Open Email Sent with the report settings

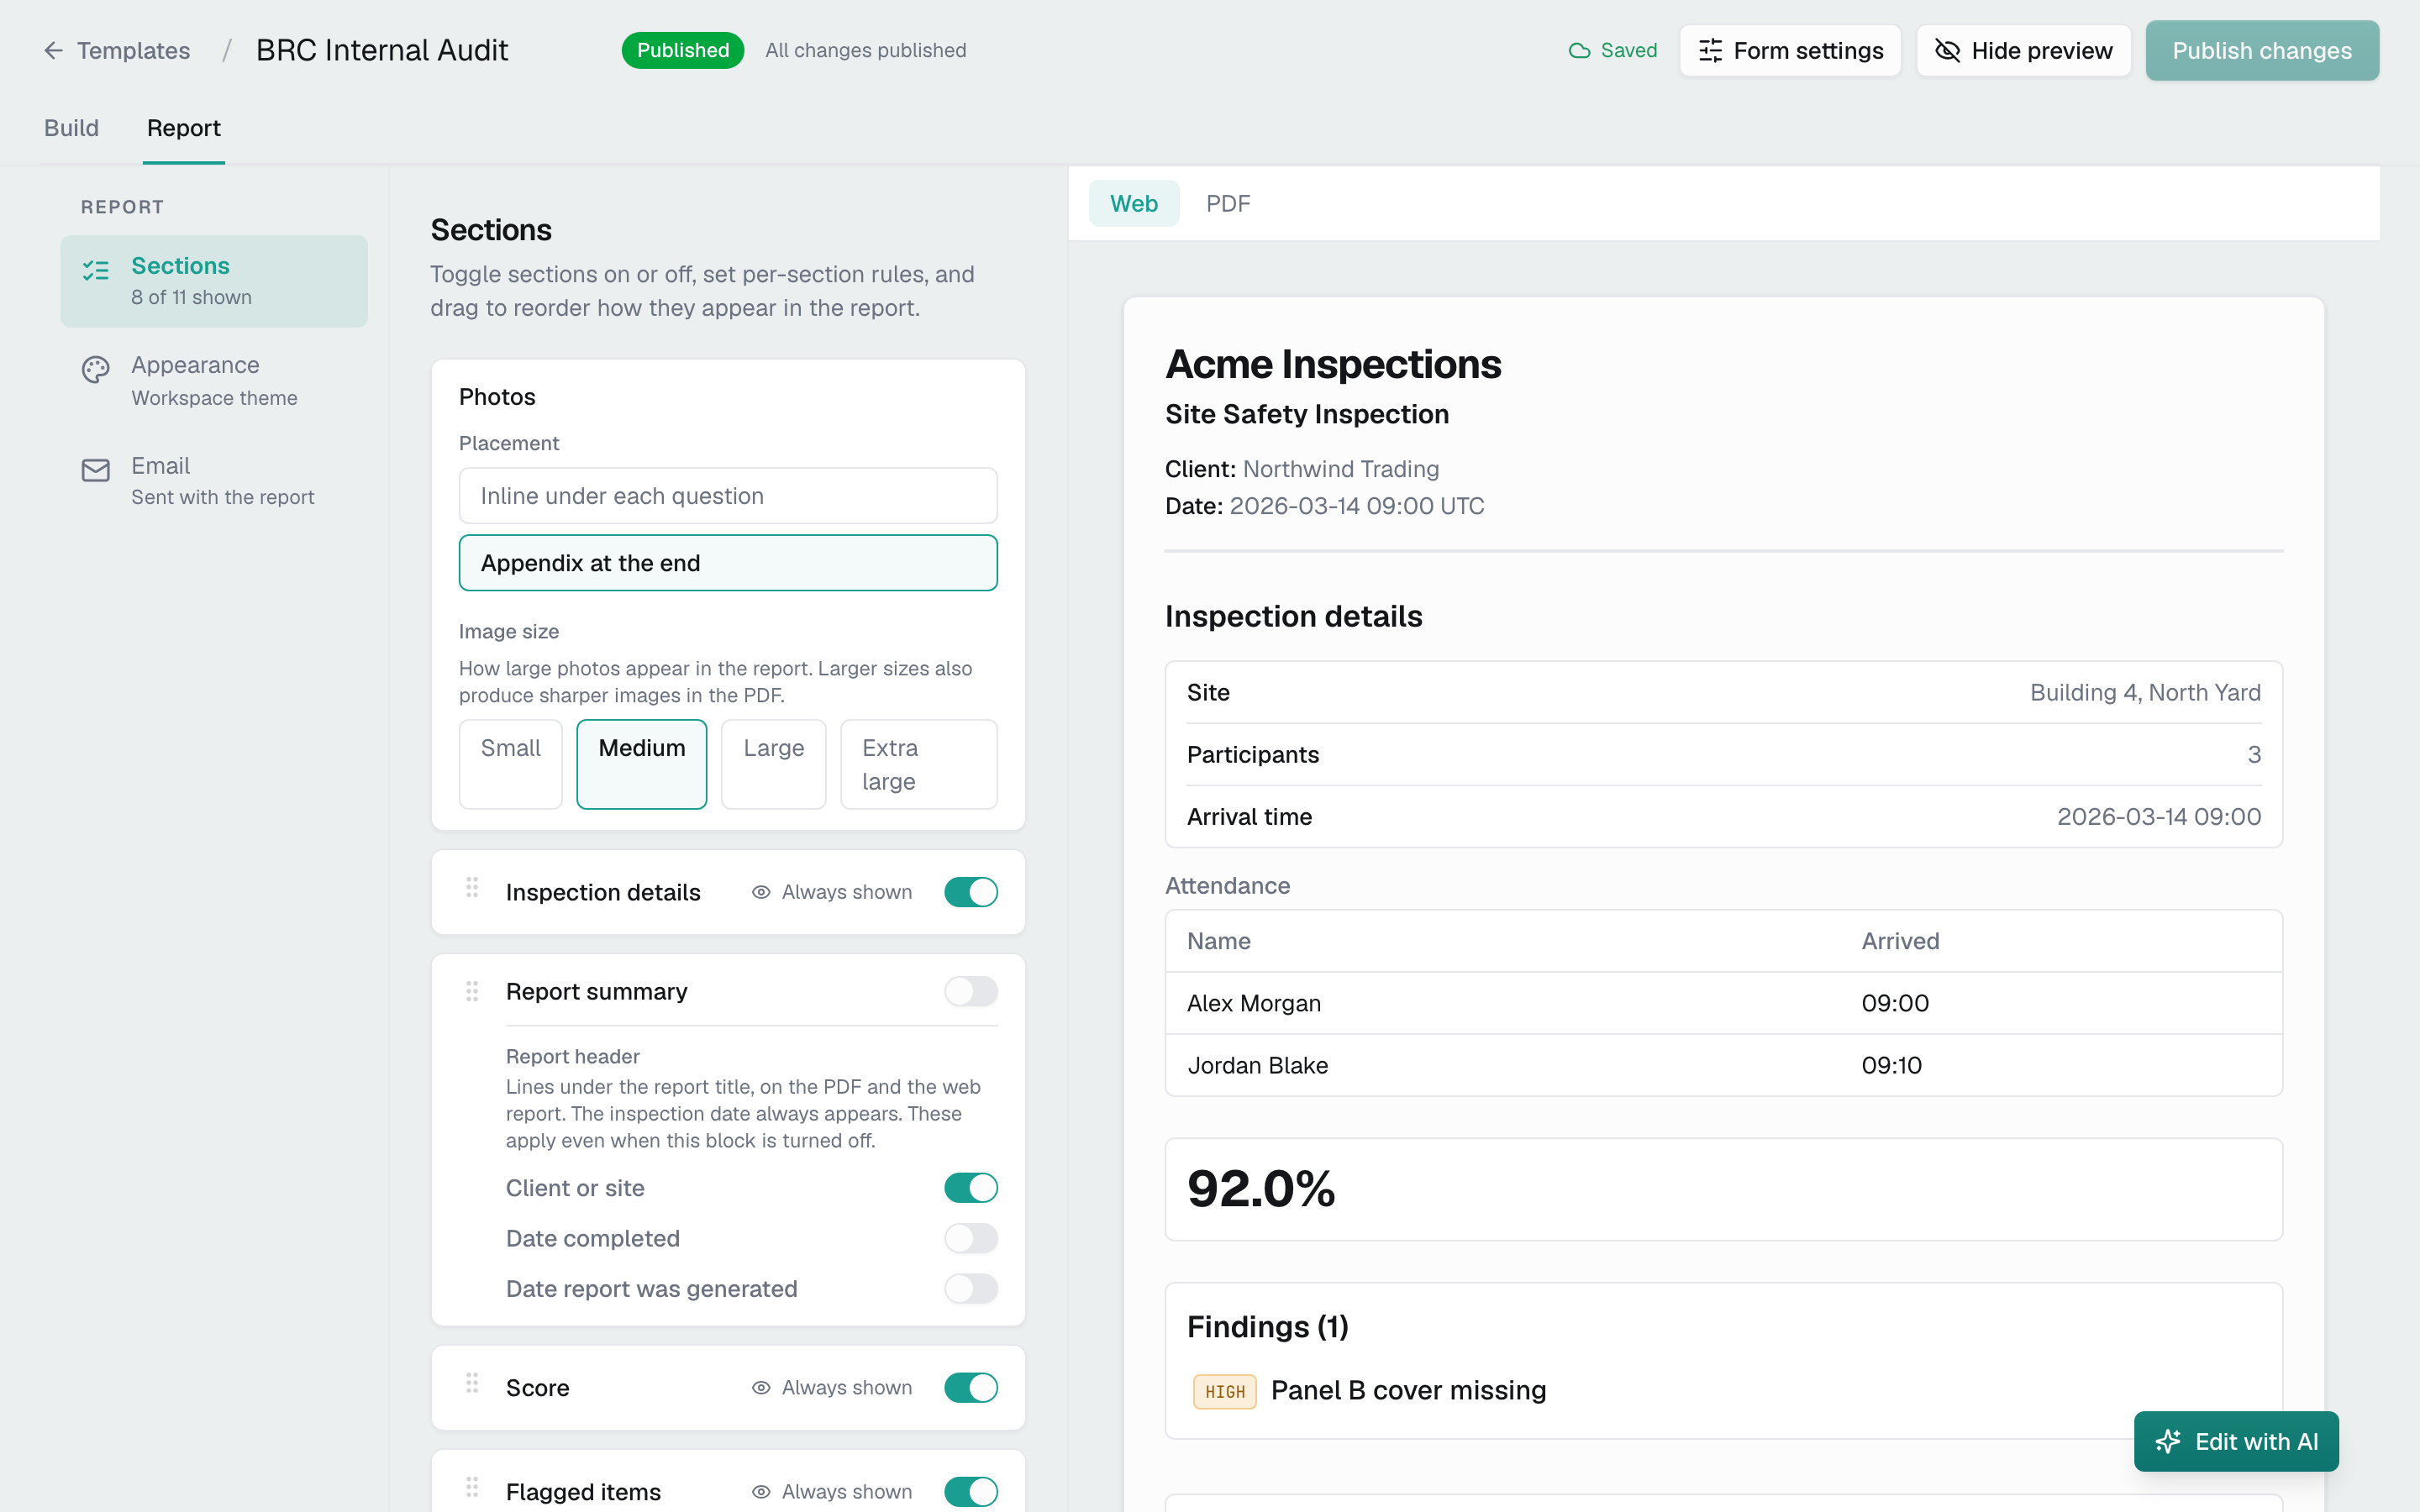pos(214,481)
